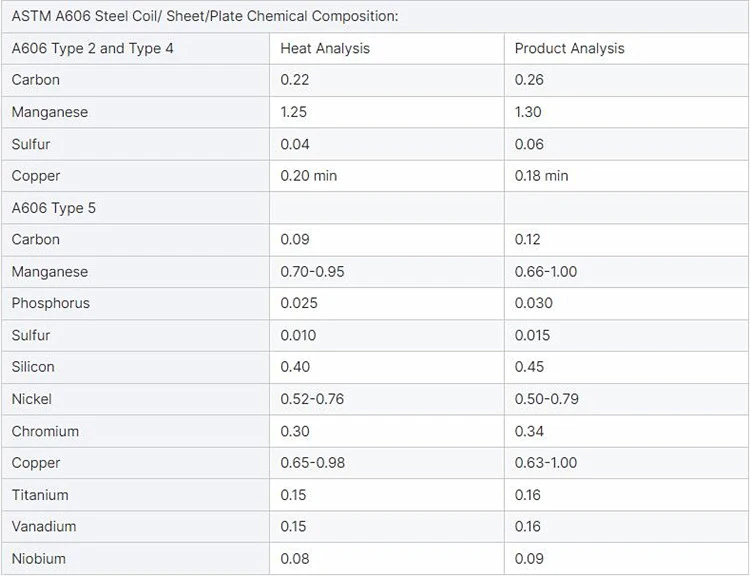
Task: Click the Titanium heat value '0.15'
Action: (293, 495)
